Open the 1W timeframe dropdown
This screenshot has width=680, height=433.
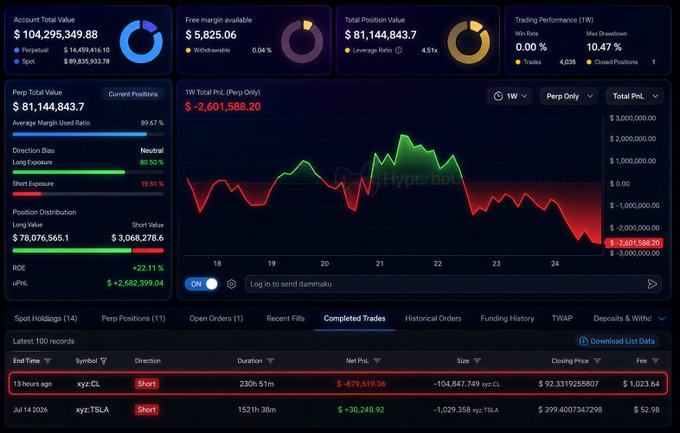point(509,96)
